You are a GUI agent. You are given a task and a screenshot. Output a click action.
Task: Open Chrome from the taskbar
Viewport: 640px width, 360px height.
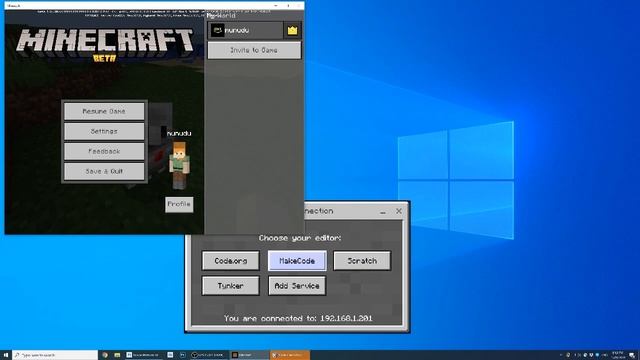point(105,355)
